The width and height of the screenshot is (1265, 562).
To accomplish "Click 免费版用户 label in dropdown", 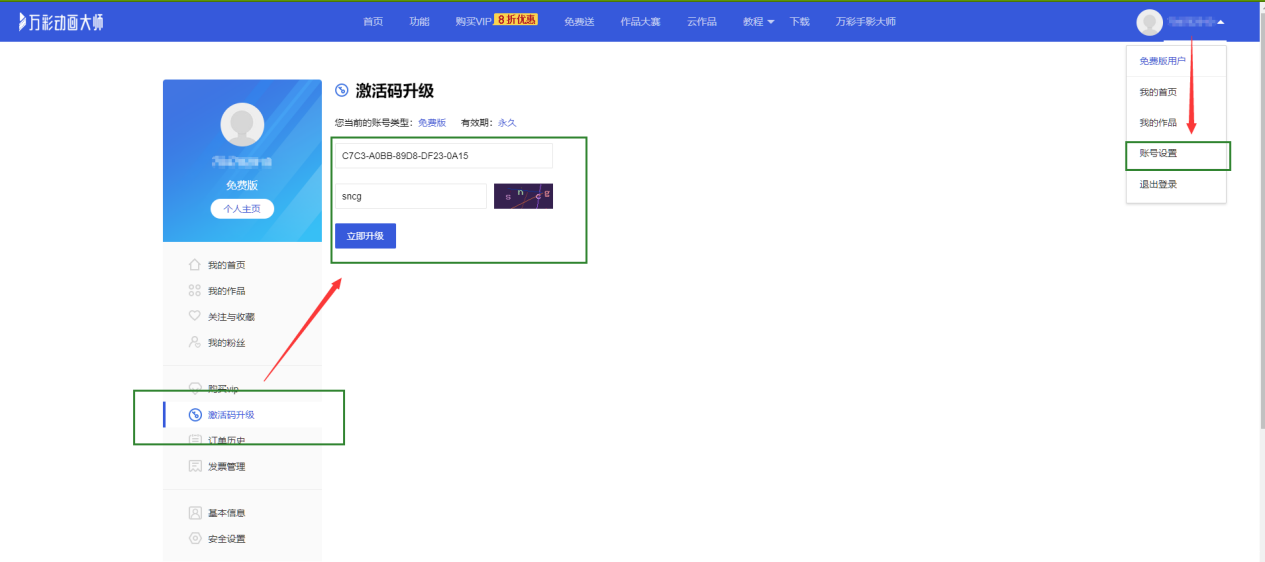I will coord(1162,61).
